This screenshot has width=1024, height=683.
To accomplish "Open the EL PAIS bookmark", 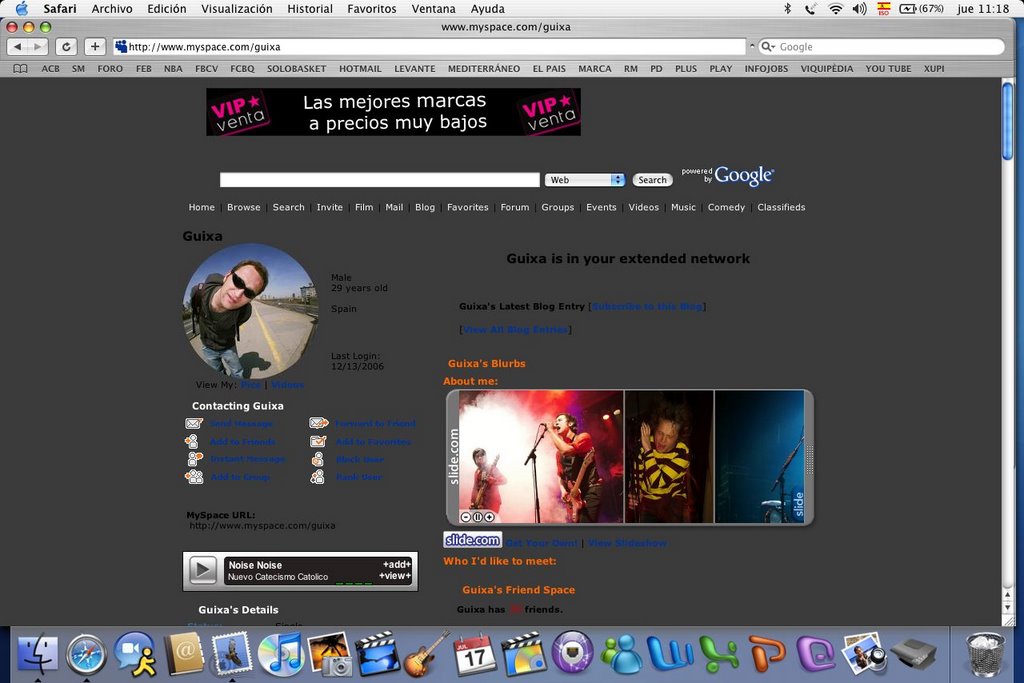I will click(549, 69).
